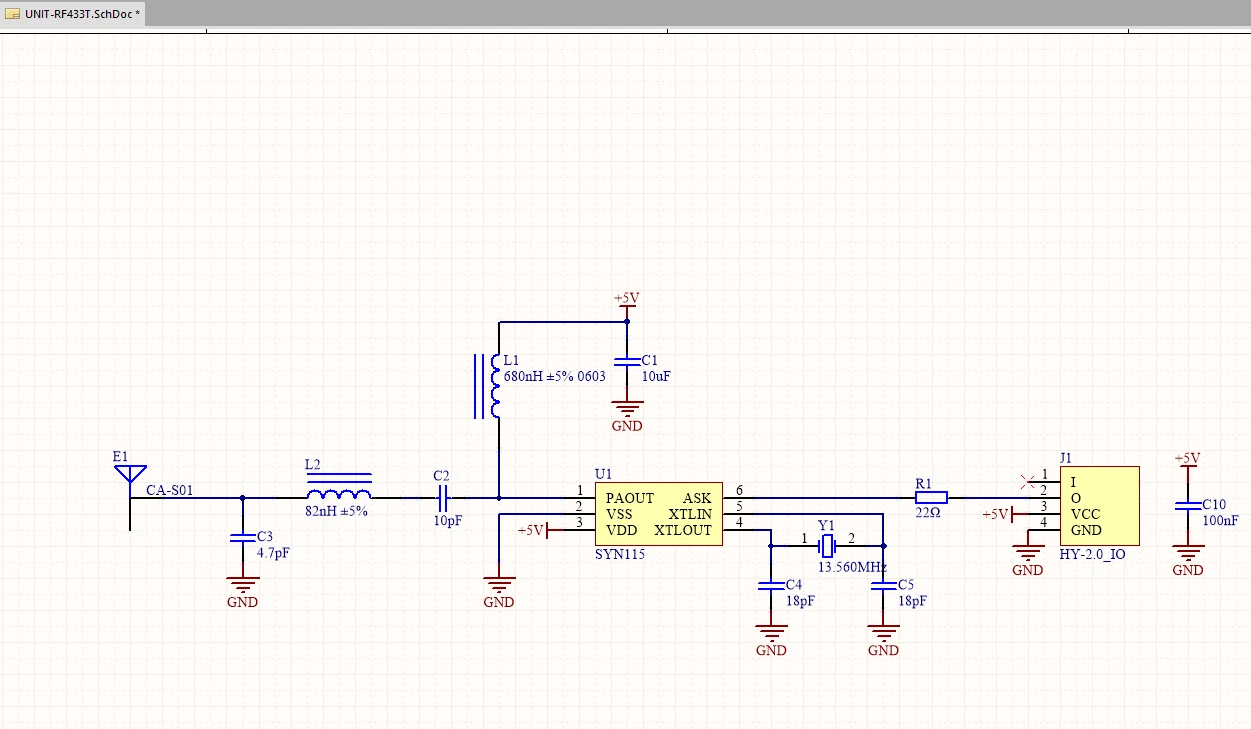The image size is (1251, 729).
Task: Open the UNIT-RF433T.SchDoc document tab
Action: (x=74, y=15)
